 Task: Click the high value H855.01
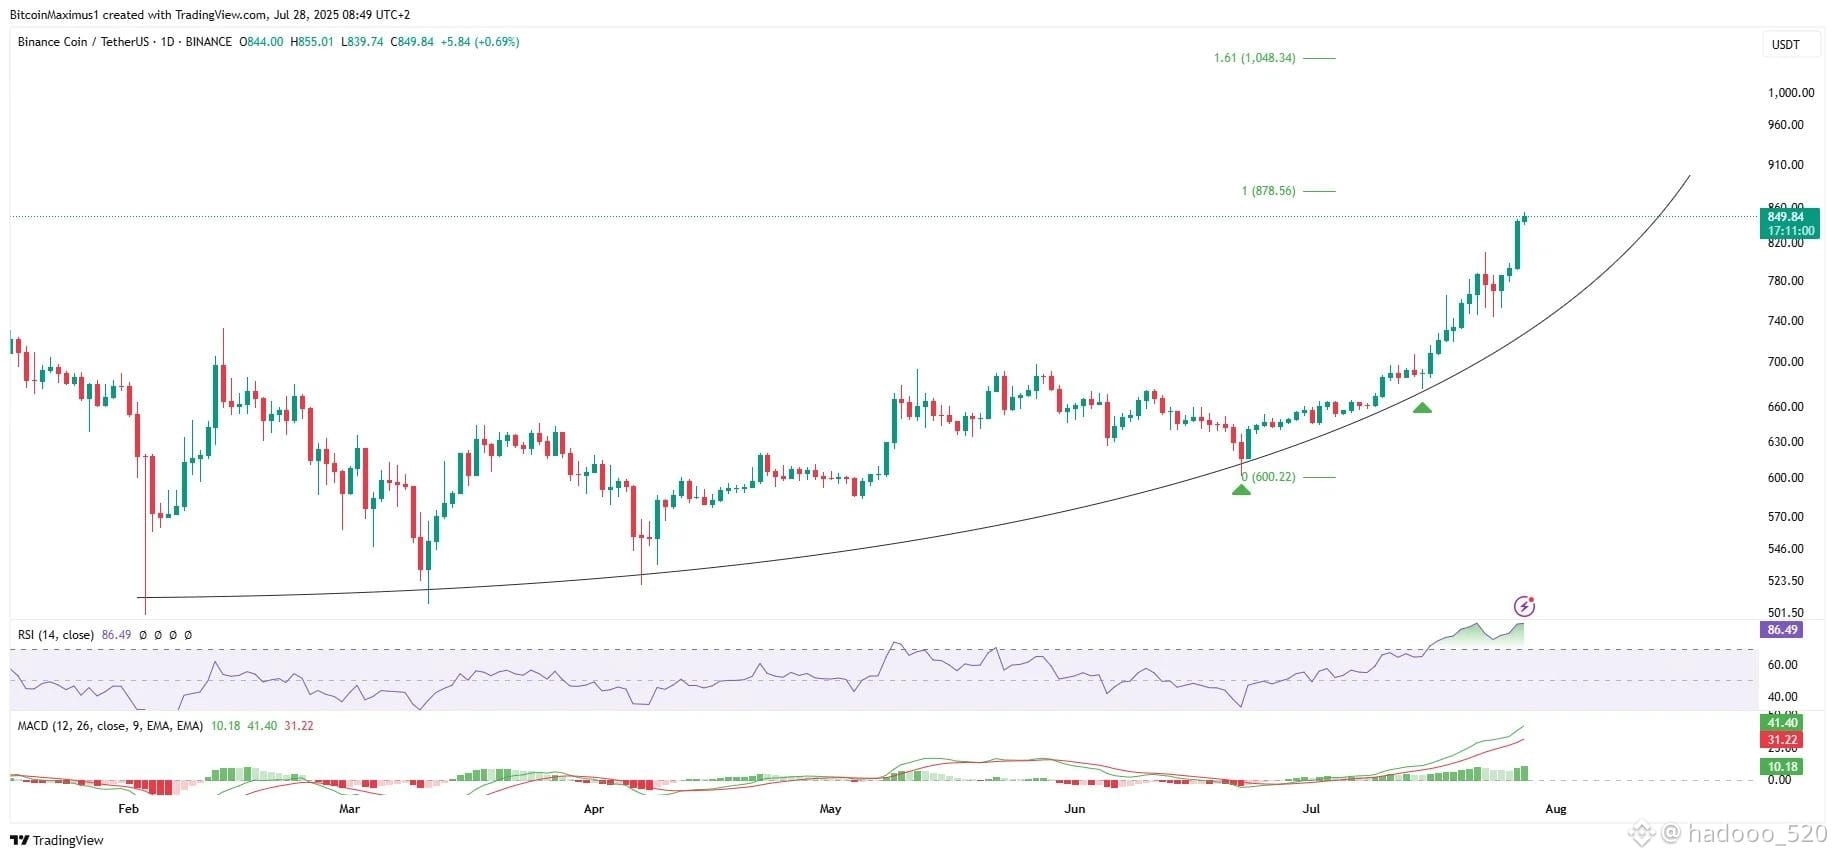click(312, 42)
